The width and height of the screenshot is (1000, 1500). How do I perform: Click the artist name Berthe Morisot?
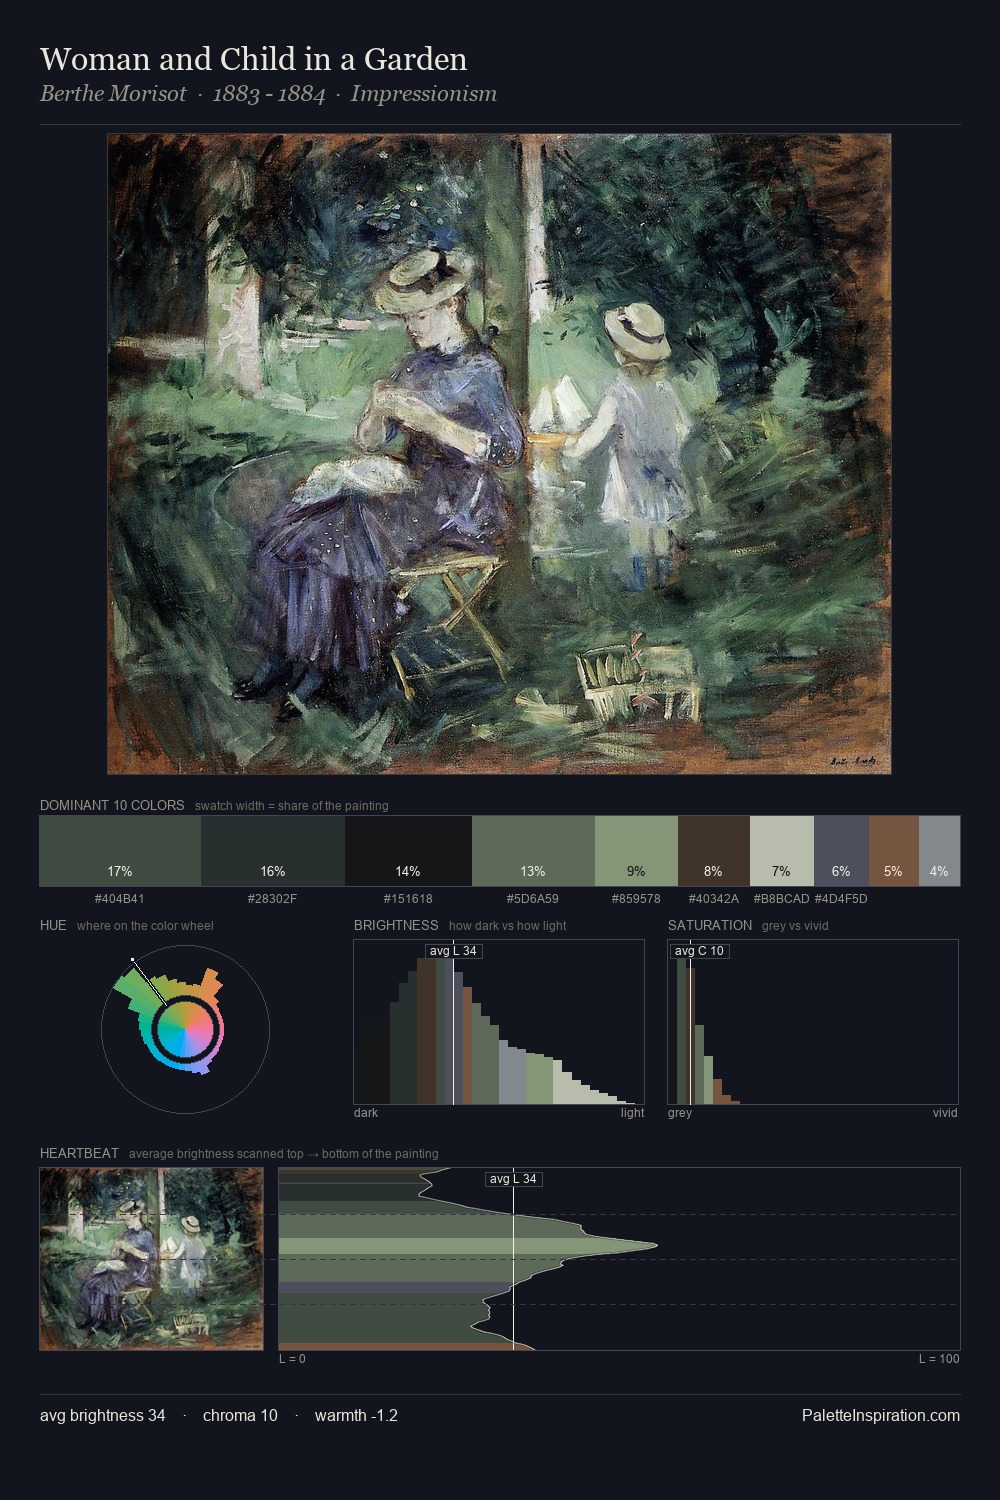point(113,94)
